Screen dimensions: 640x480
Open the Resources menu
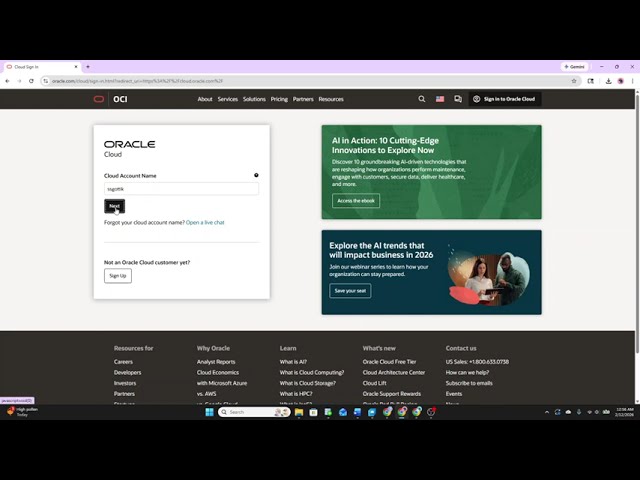[331, 99]
